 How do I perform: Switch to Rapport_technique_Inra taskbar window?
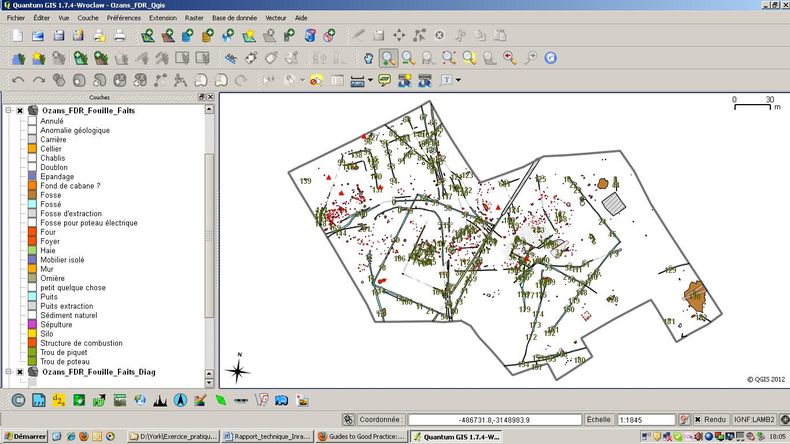point(267,436)
